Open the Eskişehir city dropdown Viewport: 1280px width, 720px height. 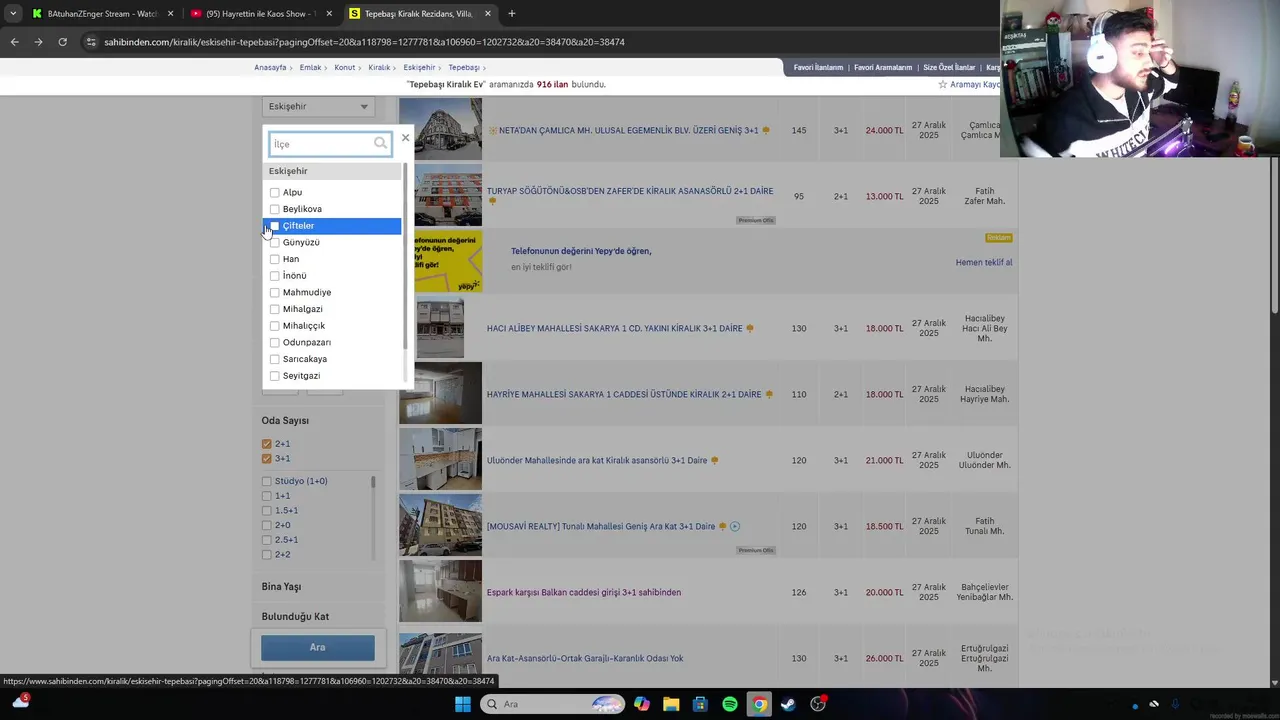click(x=318, y=106)
